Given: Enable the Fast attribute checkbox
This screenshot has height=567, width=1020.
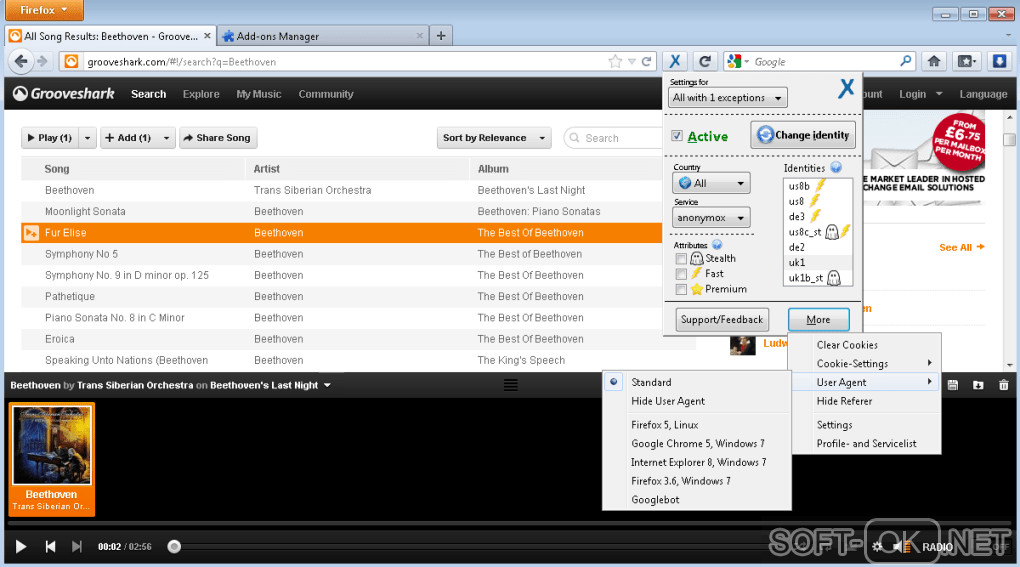Looking at the screenshot, I should 681,274.
